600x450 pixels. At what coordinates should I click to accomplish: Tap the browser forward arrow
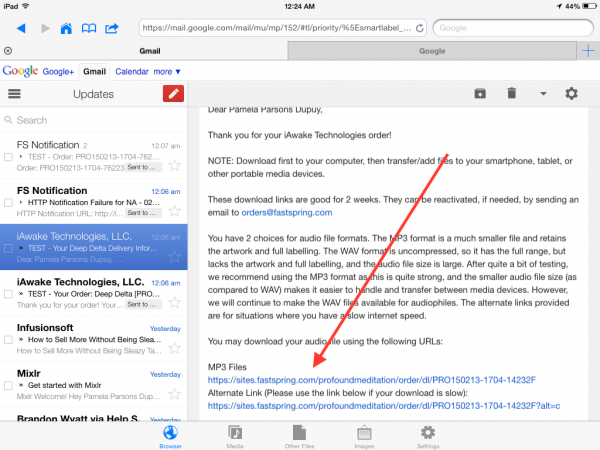(x=45, y=28)
